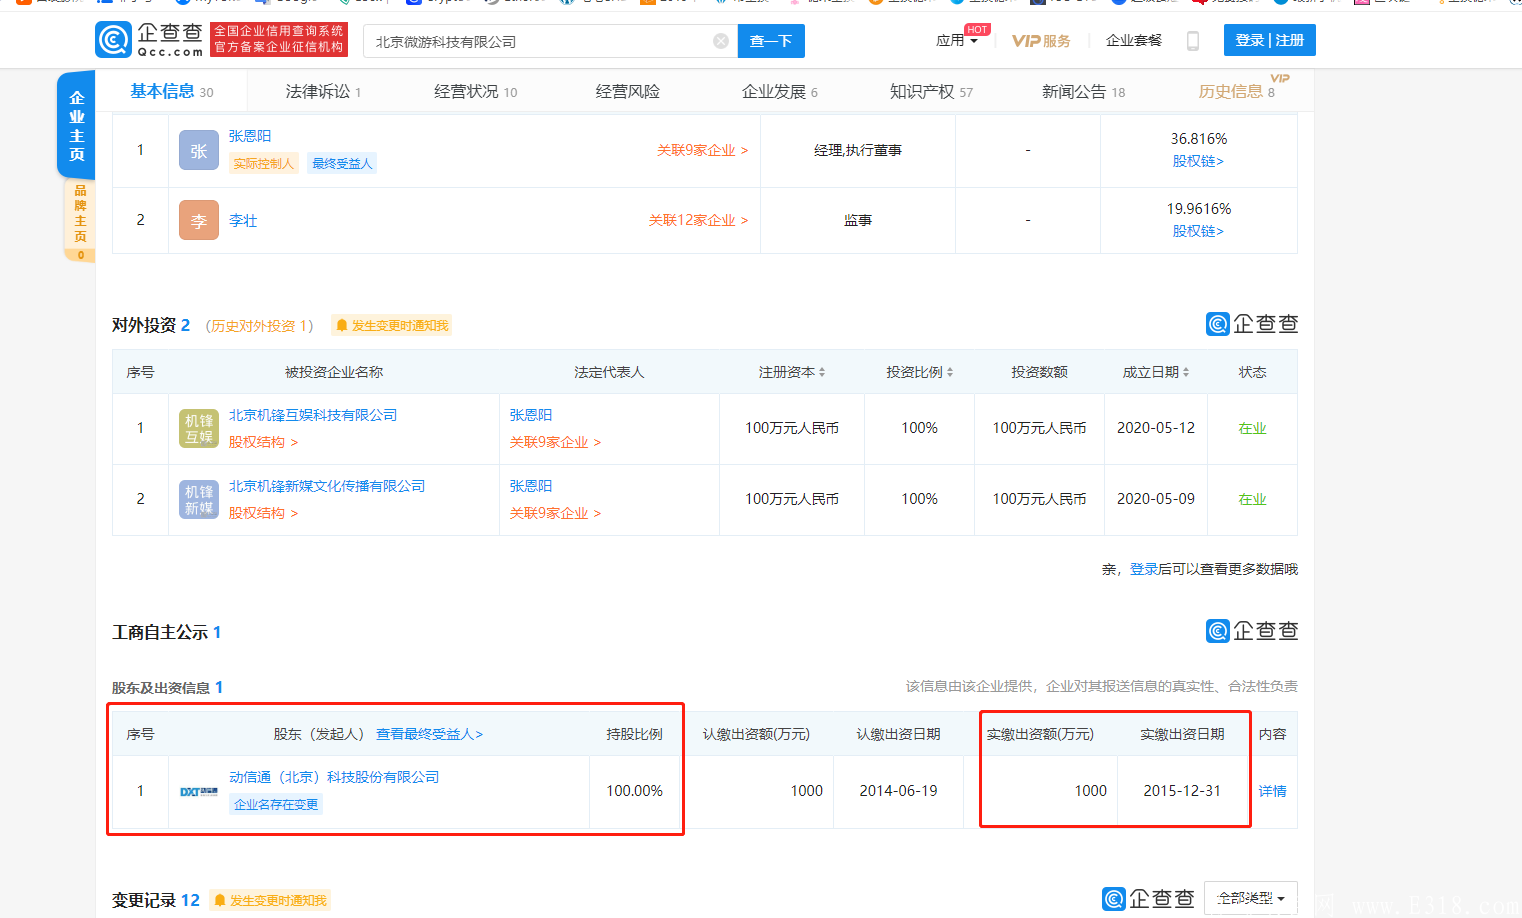Click legal representative 张恩阳 in 机锋新媒 row
Image resolution: width=1522 pixels, height=918 pixels.
[531, 486]
